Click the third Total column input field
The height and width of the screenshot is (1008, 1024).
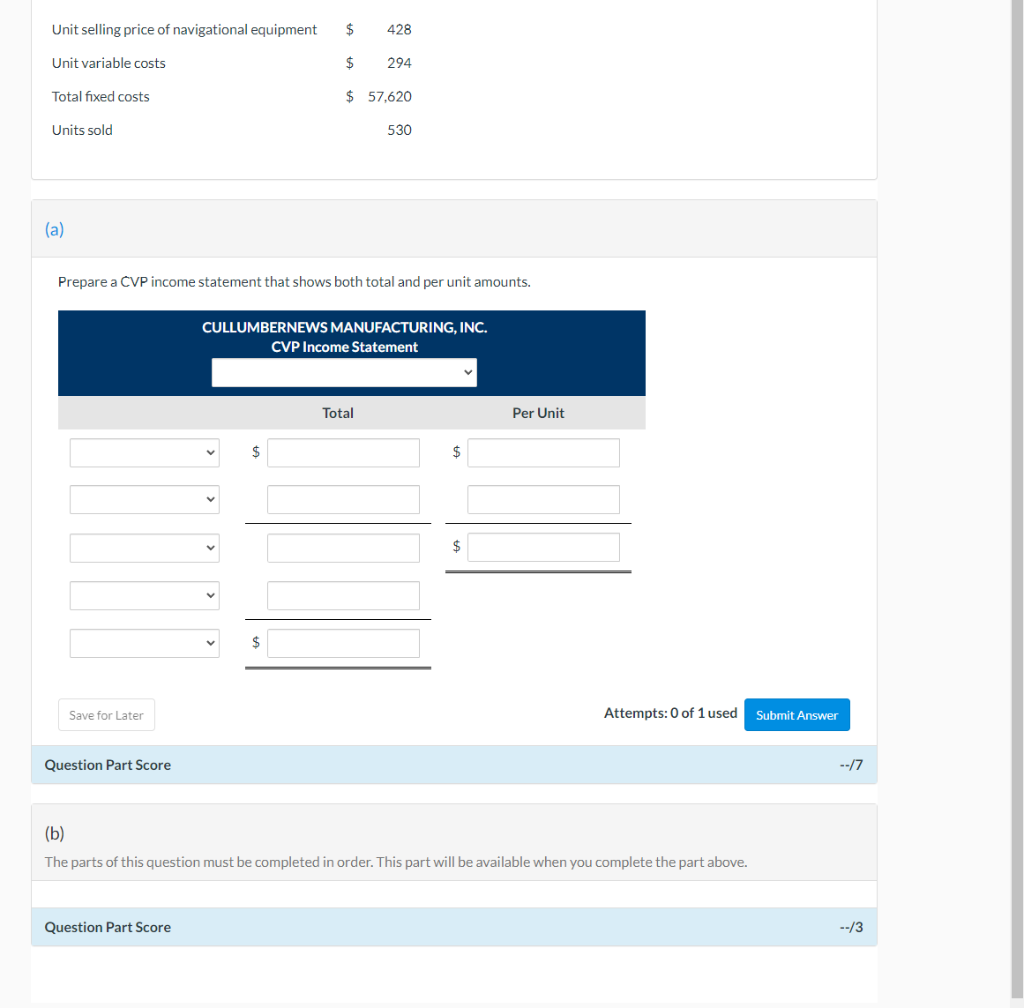click(343, 547)
